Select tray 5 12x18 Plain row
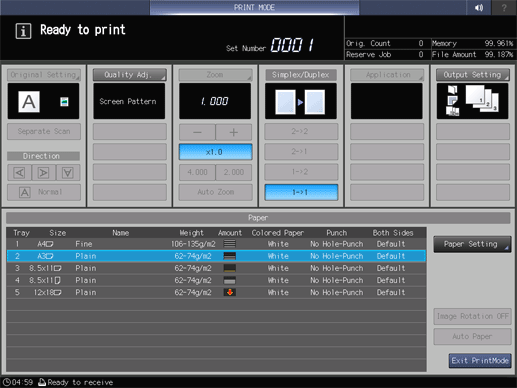The width and height of the screenshot is (517, 388). (216, 292)
